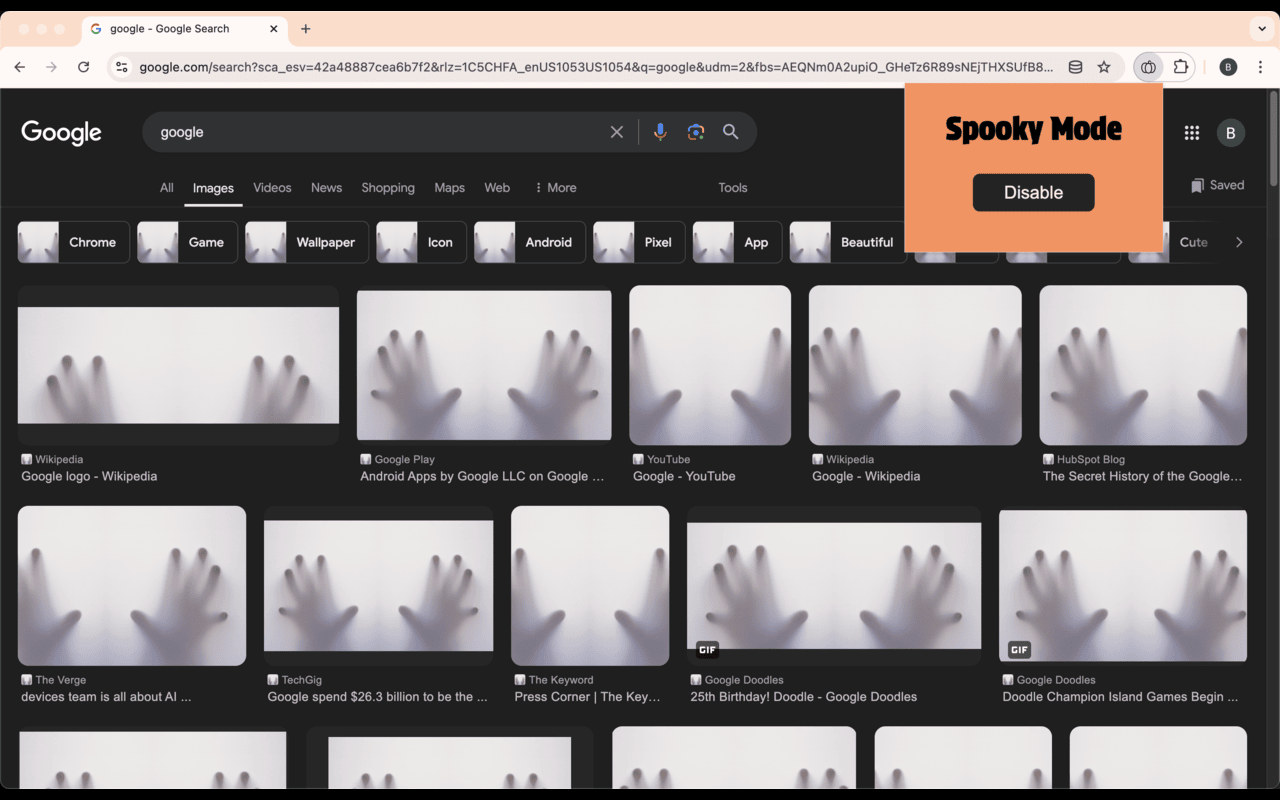The height and width of the screenshot is (800, 1280).
Task: Open the TechGig $26.3 billion image
Action: pos(378,586)
